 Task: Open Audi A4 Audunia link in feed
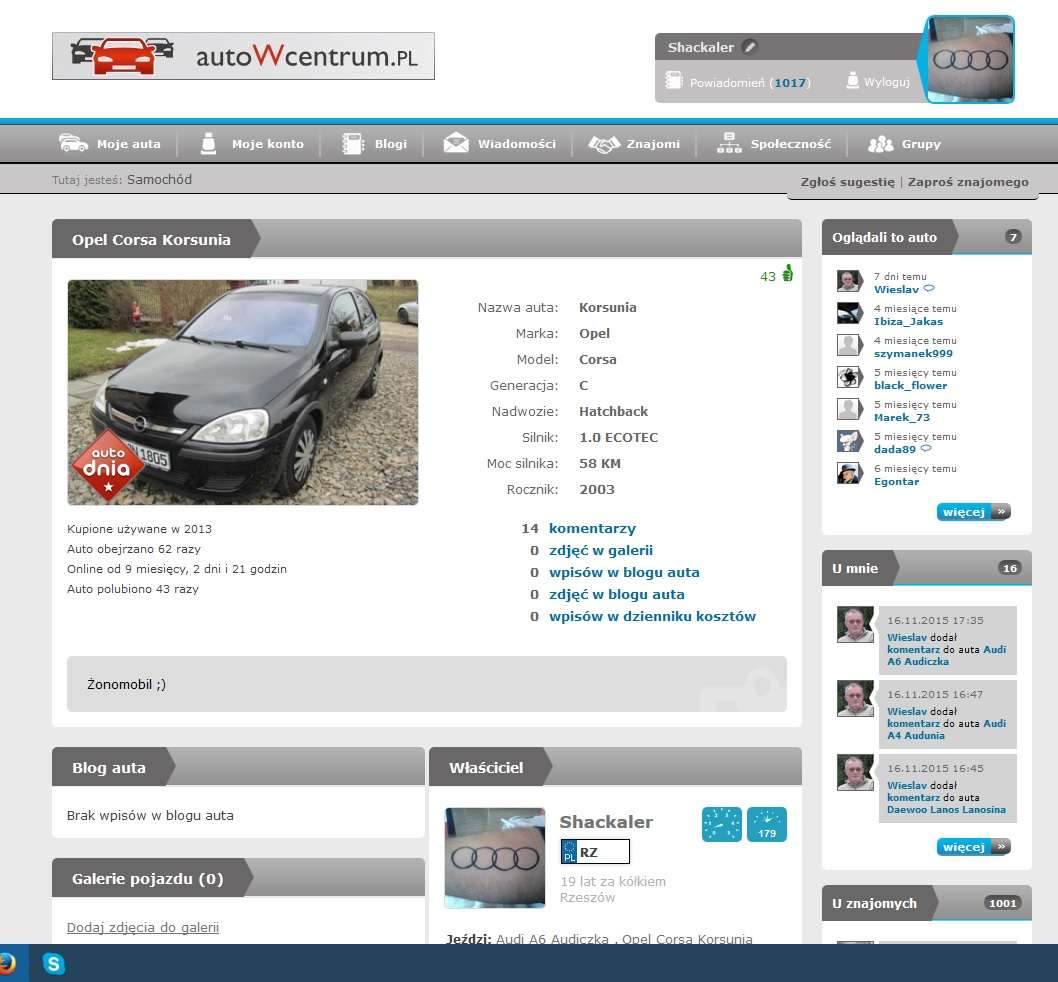click(x=946, y=730)
